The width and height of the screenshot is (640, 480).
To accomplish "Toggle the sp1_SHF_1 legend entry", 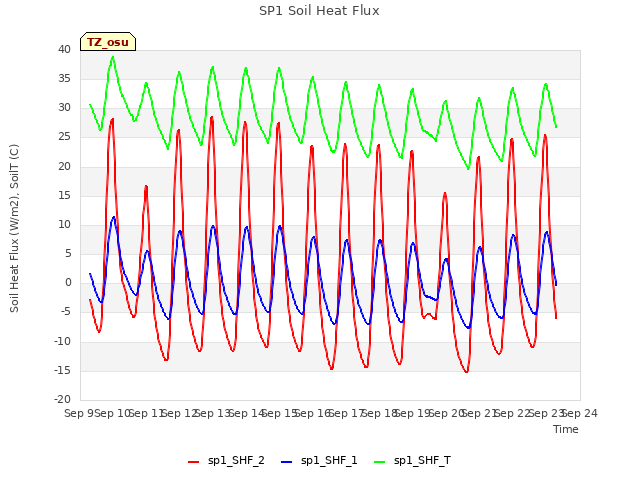I will 319,460.
